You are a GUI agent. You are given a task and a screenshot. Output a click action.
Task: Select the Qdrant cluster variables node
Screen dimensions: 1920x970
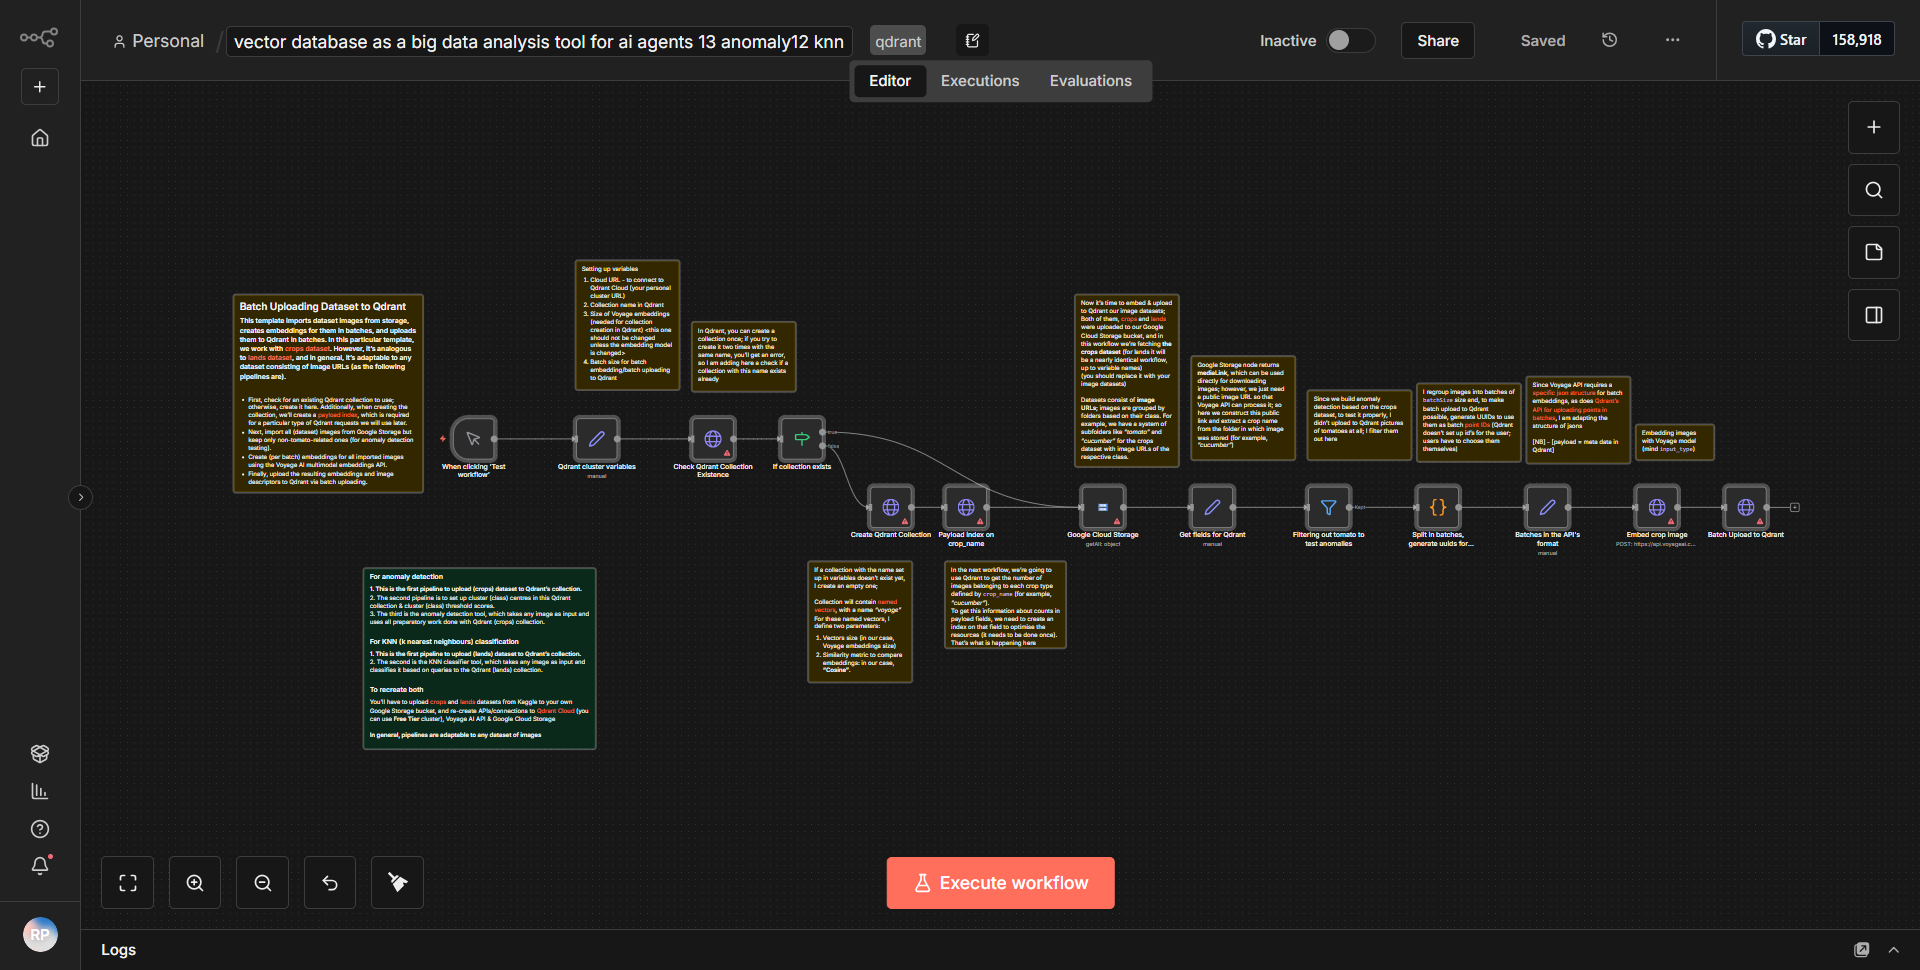597,439
